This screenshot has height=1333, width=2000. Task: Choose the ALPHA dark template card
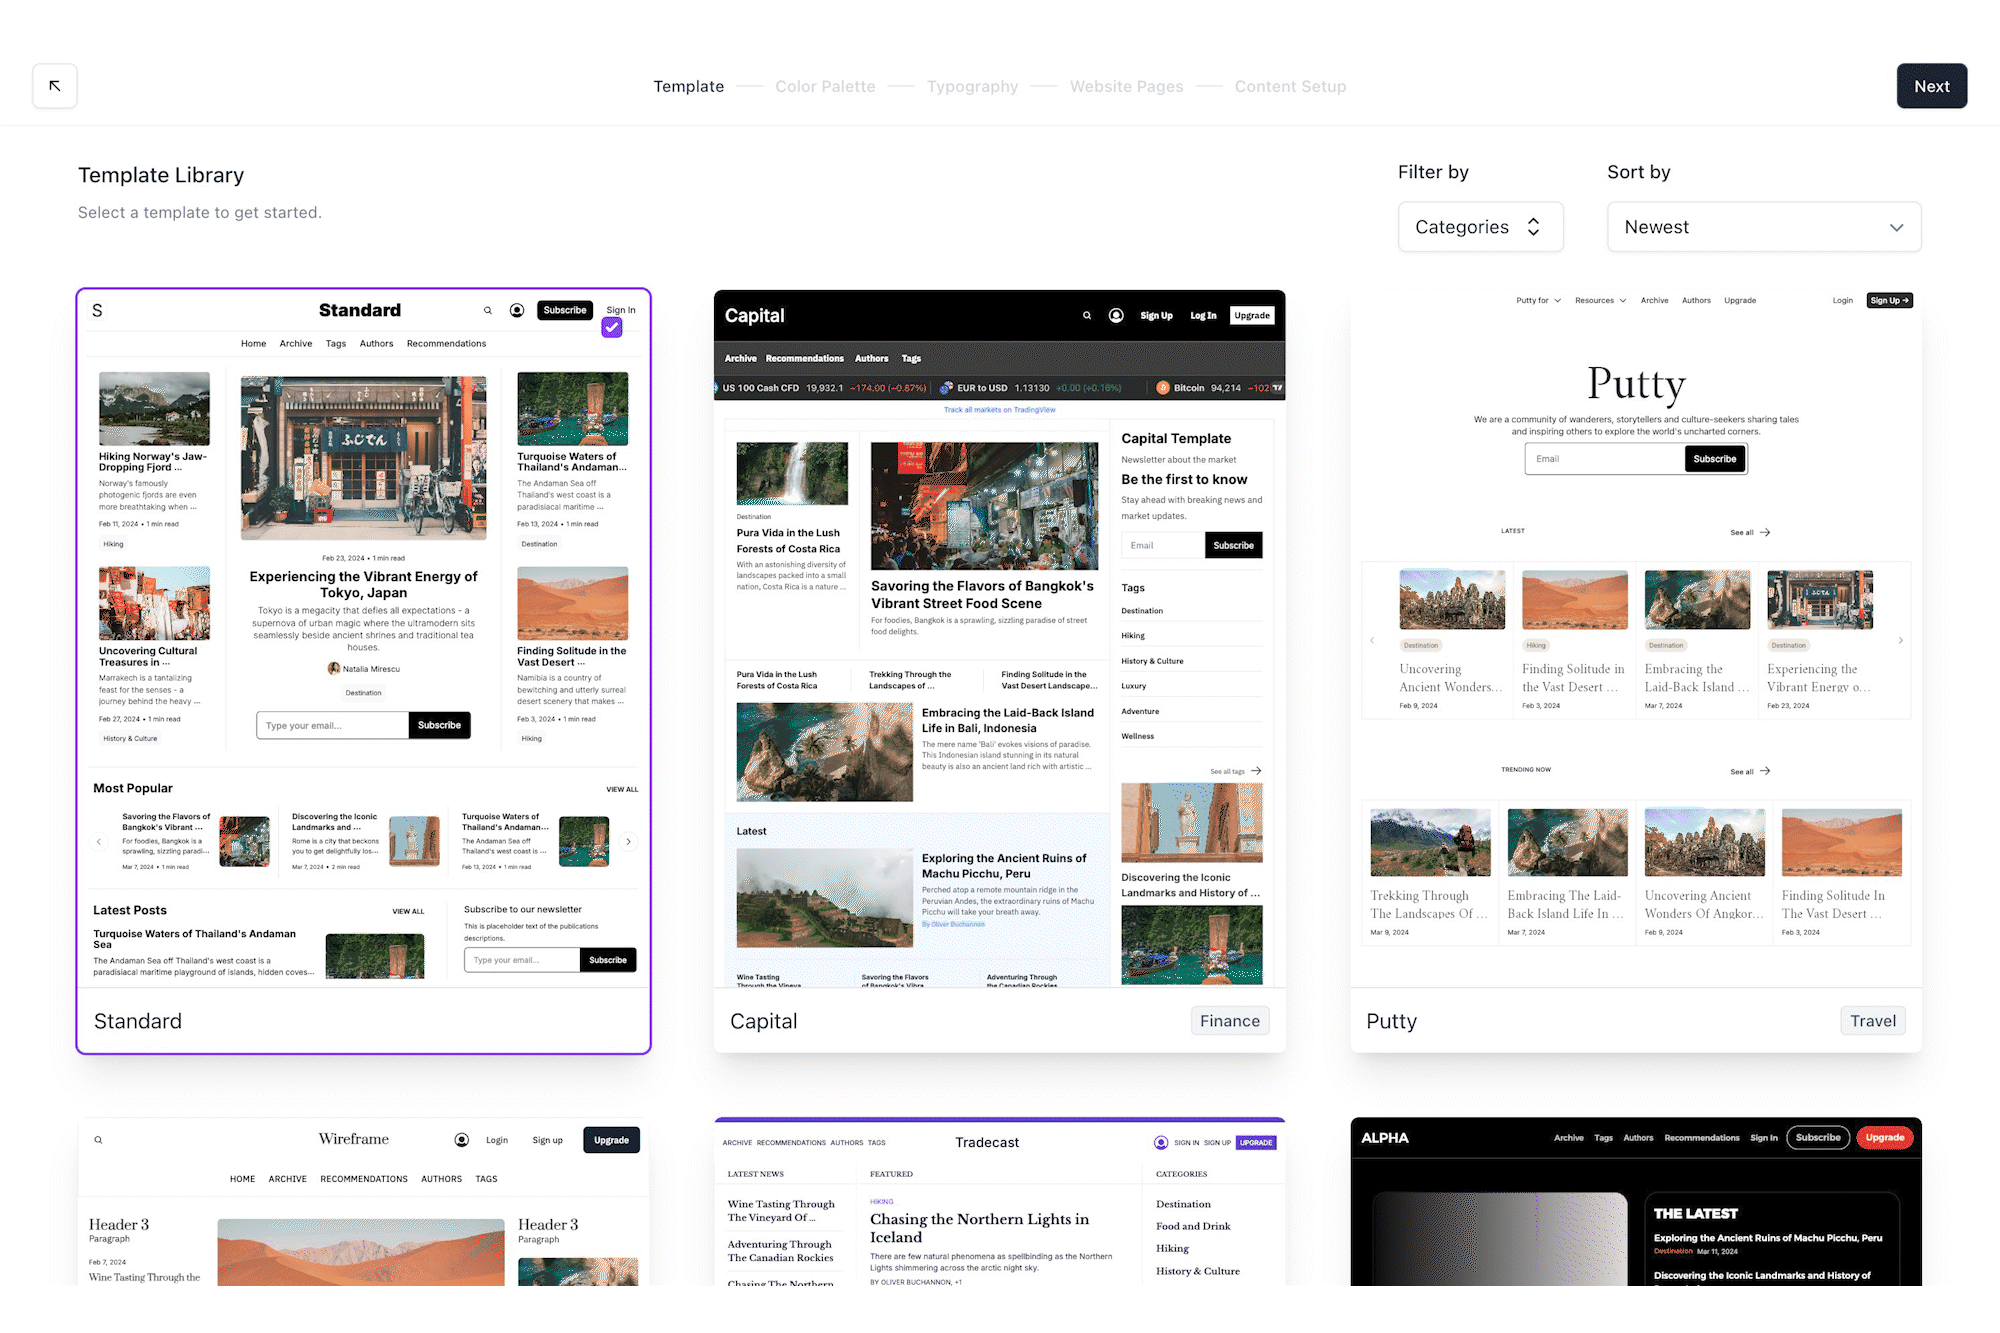(x=1636, y=1201)
